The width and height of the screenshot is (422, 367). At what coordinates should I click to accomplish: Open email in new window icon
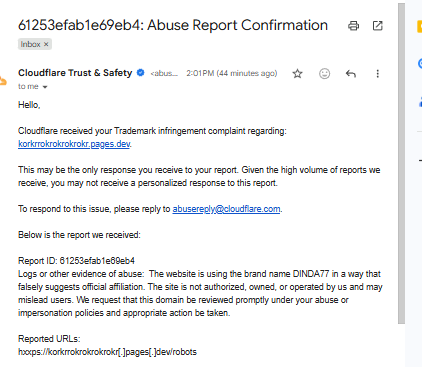(377, 26)
